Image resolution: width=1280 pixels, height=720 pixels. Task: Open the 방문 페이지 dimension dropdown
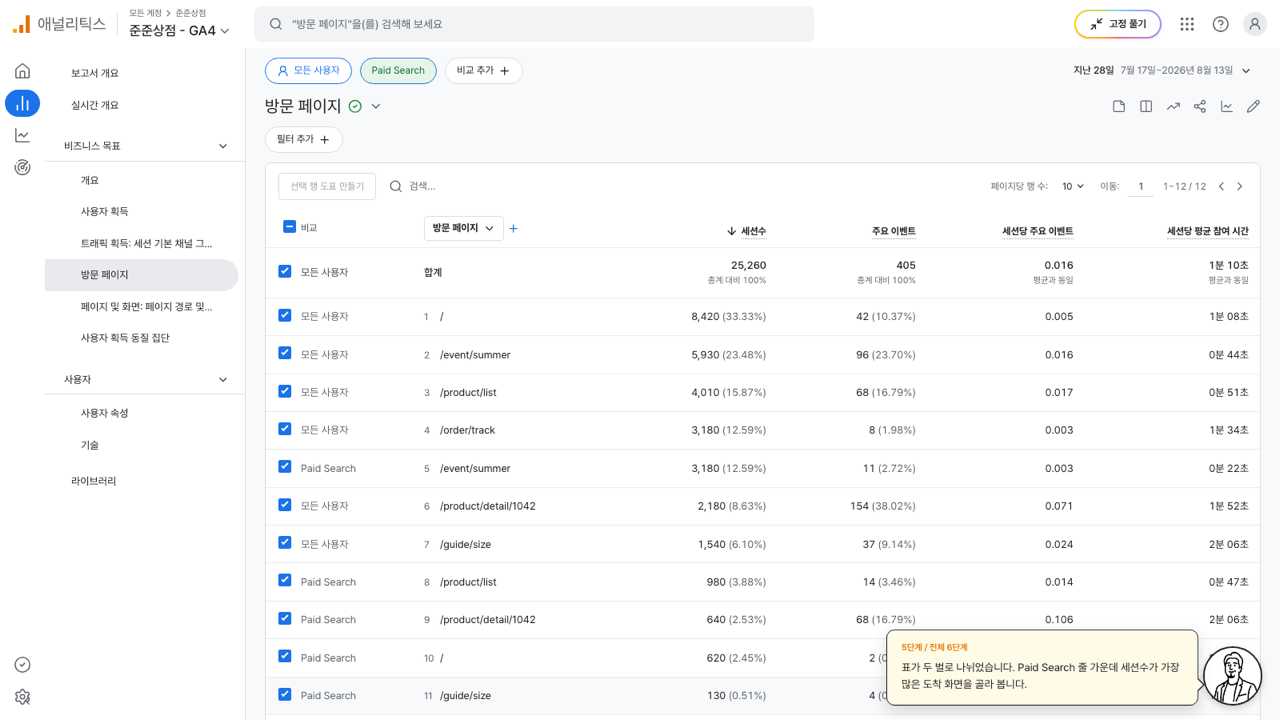point(463,228)
